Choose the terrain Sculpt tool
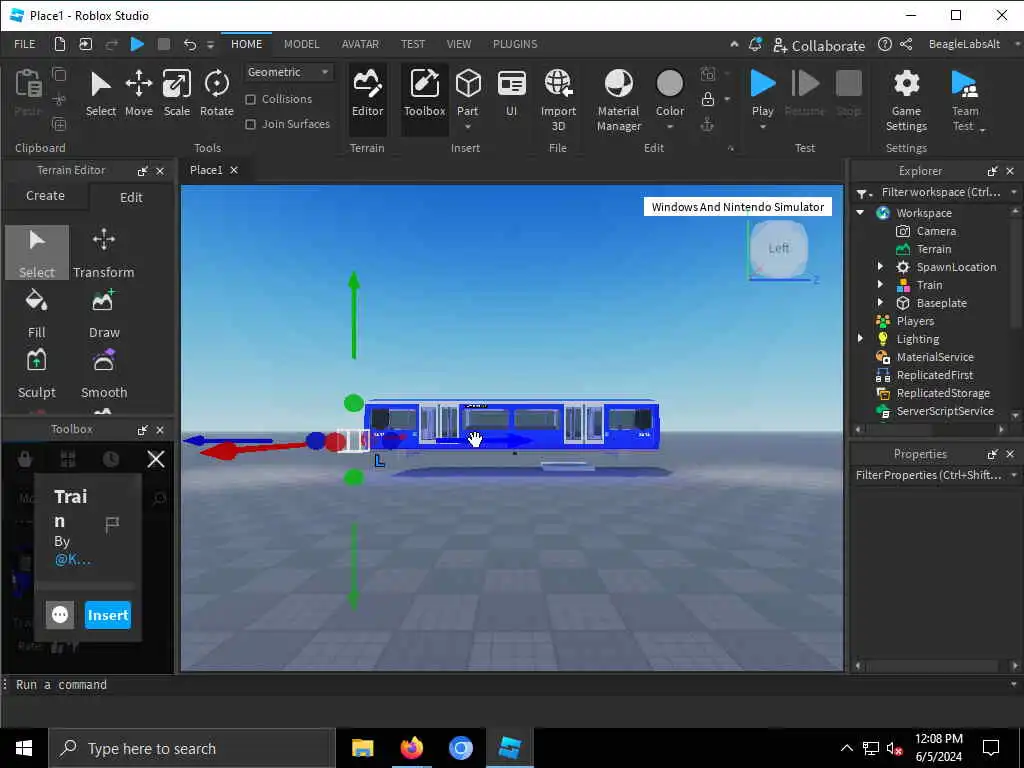The width and height of the screenshot is (1024, 768). point(37,374)
